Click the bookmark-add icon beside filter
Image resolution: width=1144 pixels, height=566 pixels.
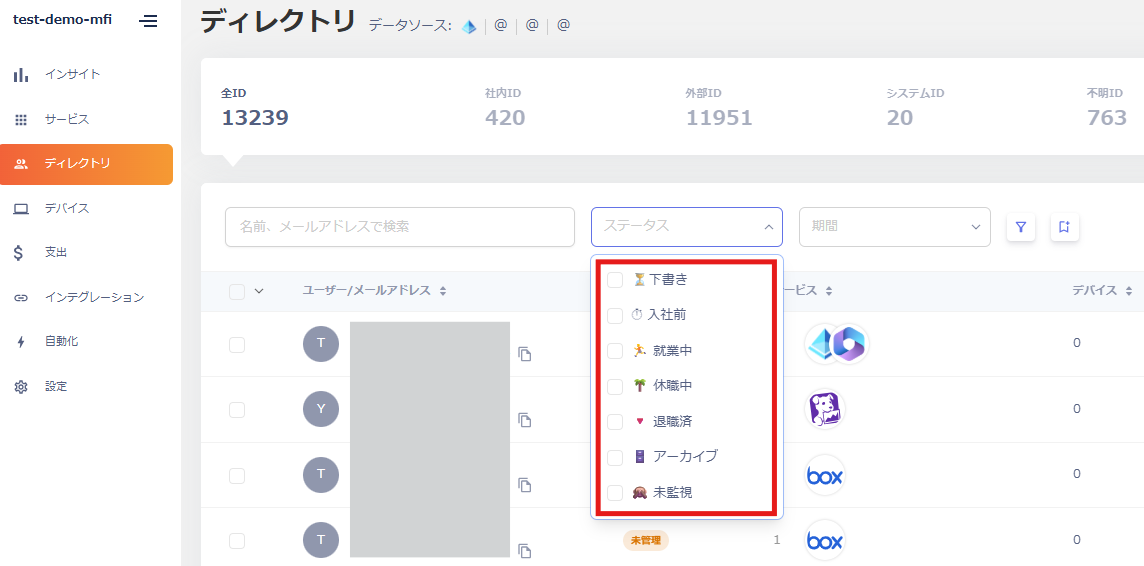[1064, 227]
